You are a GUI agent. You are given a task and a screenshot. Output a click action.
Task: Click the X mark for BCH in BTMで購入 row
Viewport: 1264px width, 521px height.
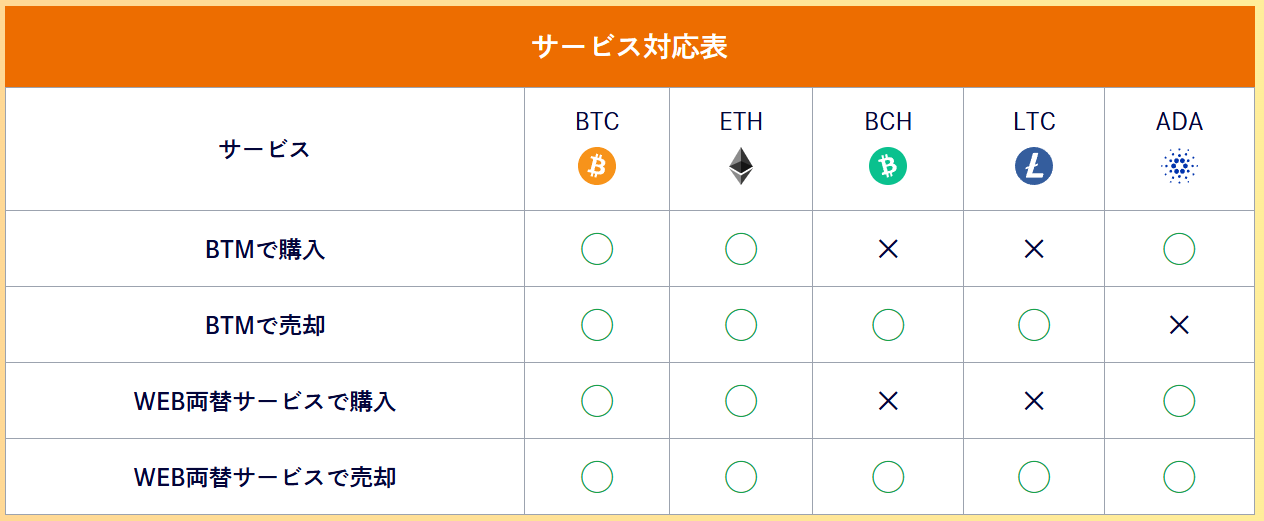[x=888, y=249]
